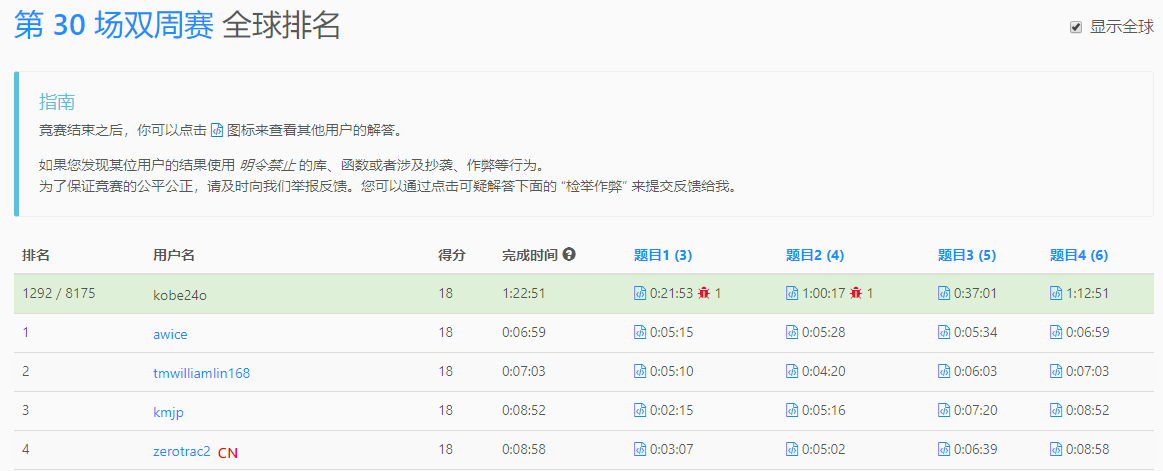Toggle the 显示全球 checkbox
The width and height of the screenshot is (1163, 471).
point(1075,27)
